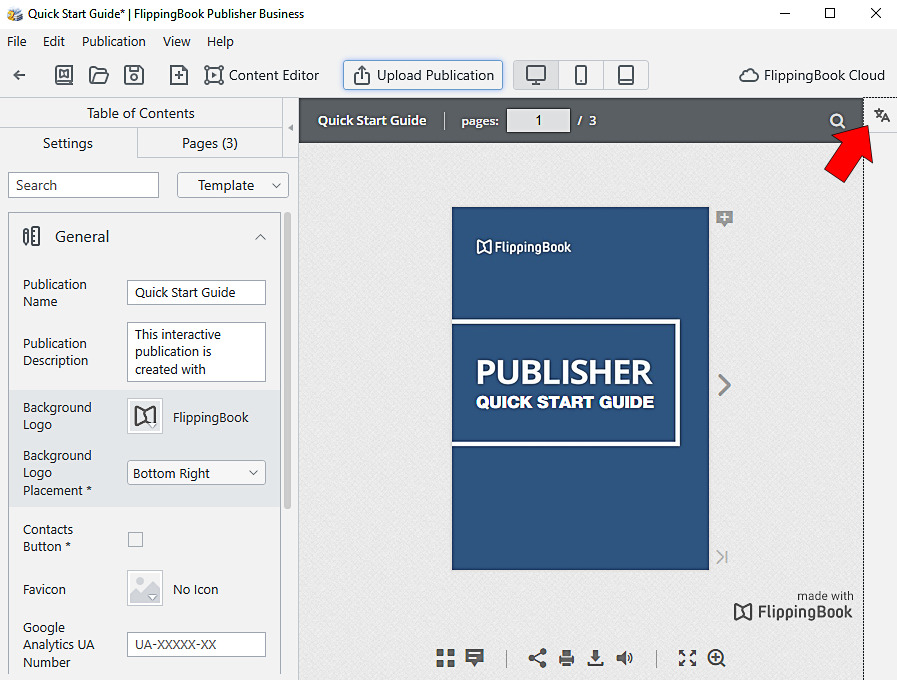Click the Quick Start Guide title in preview
The height and width of the screenshot is (680, 897).
(x=372, y=121)
